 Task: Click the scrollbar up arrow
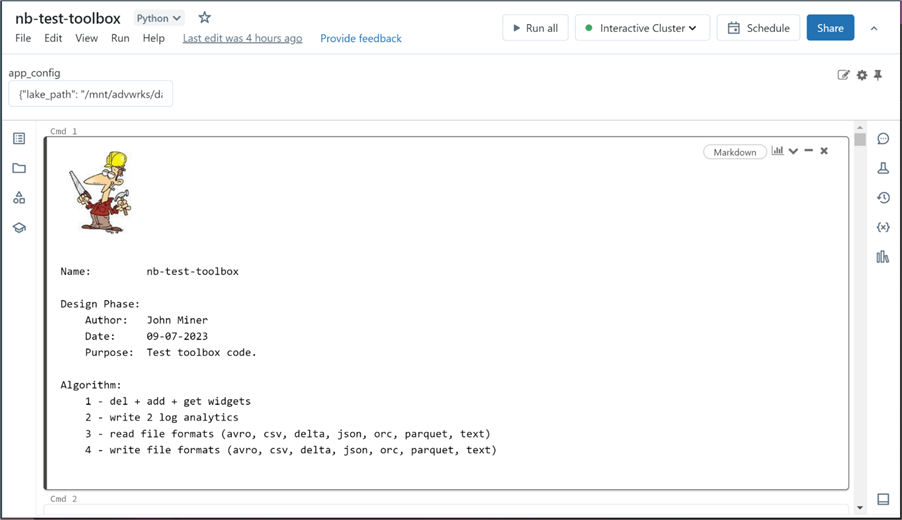tap(860, 127)
